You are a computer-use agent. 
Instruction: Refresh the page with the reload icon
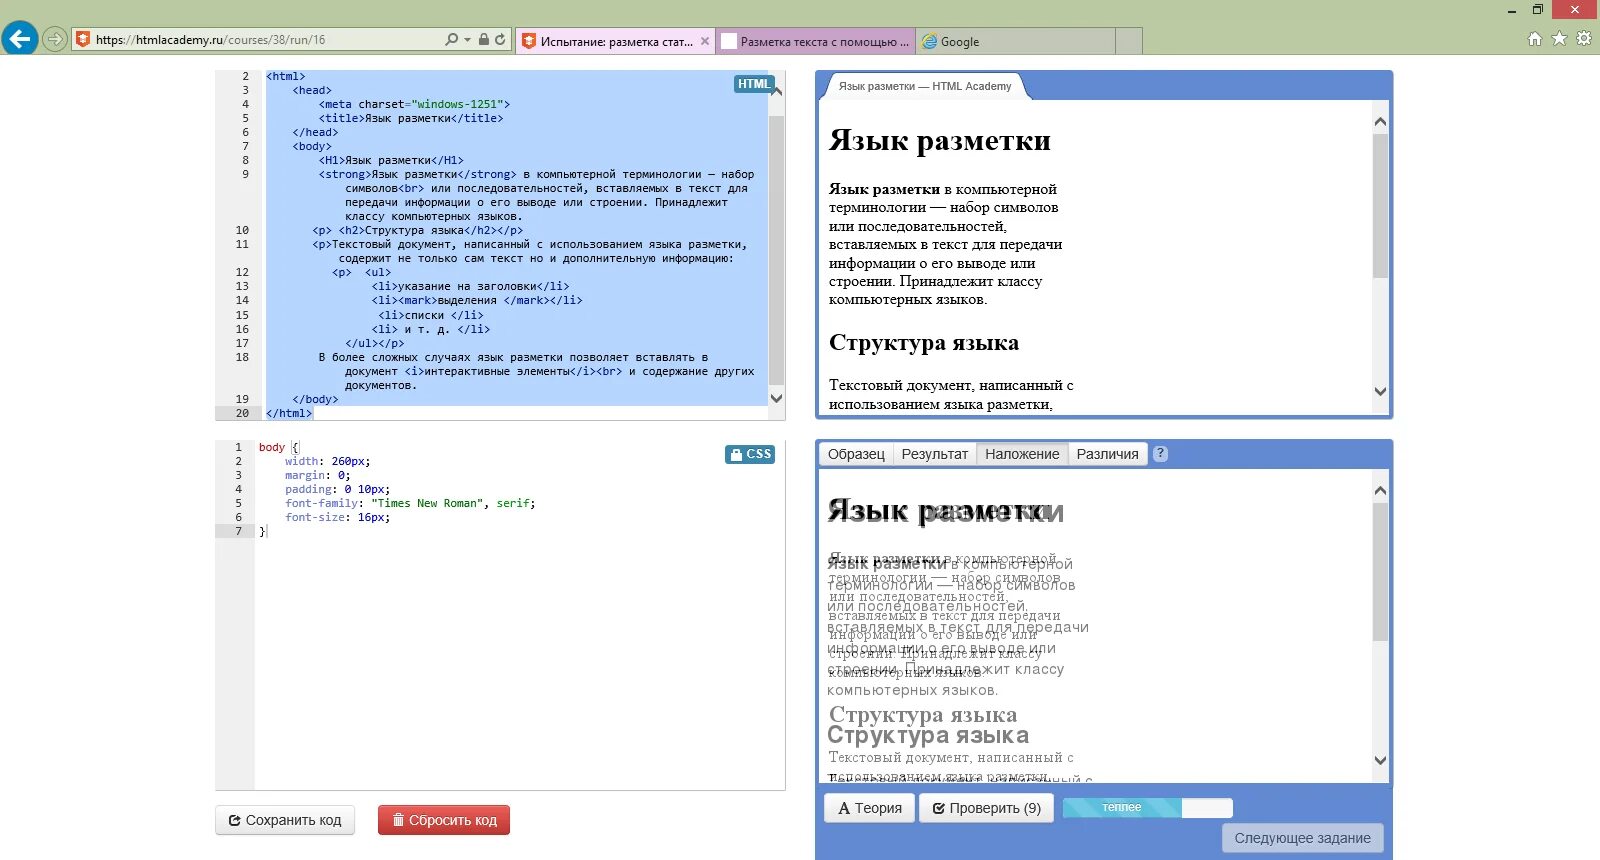coord(500,40)
